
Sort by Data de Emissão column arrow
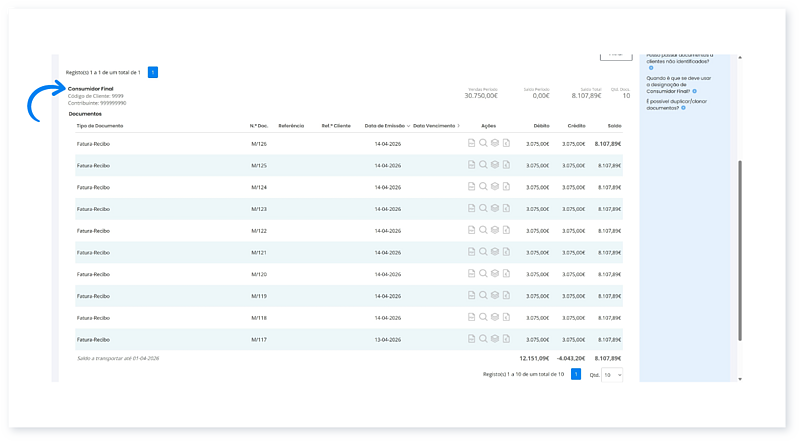click(x=408, y=126)
